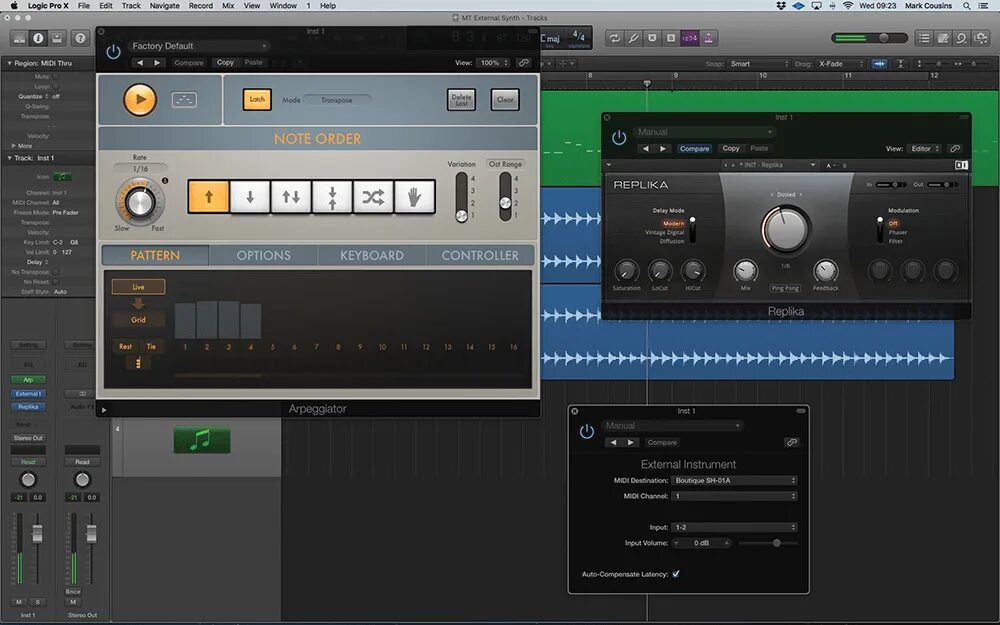1000x625 pixels.
Task: Open the Note Pads button
Action: click(943, 38)
